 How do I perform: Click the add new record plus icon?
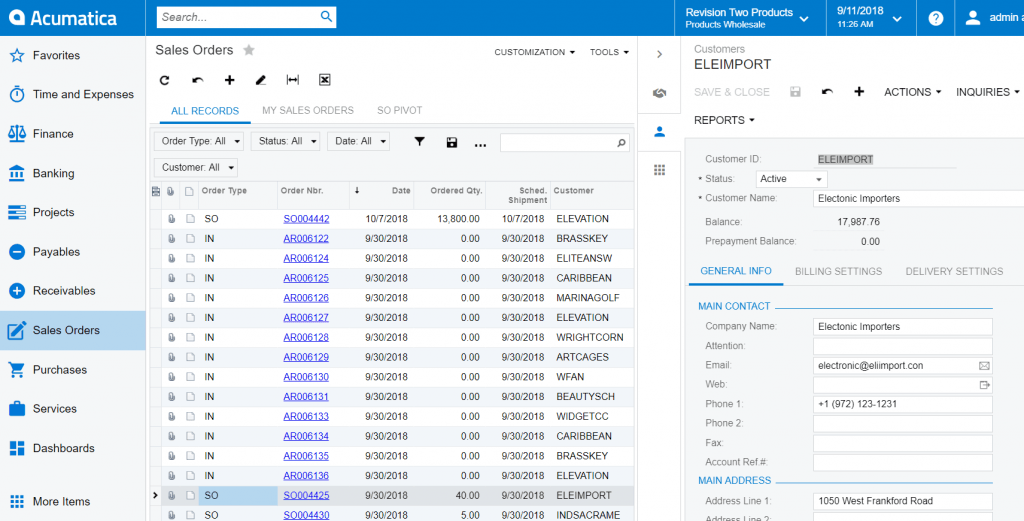pos(229,80)
